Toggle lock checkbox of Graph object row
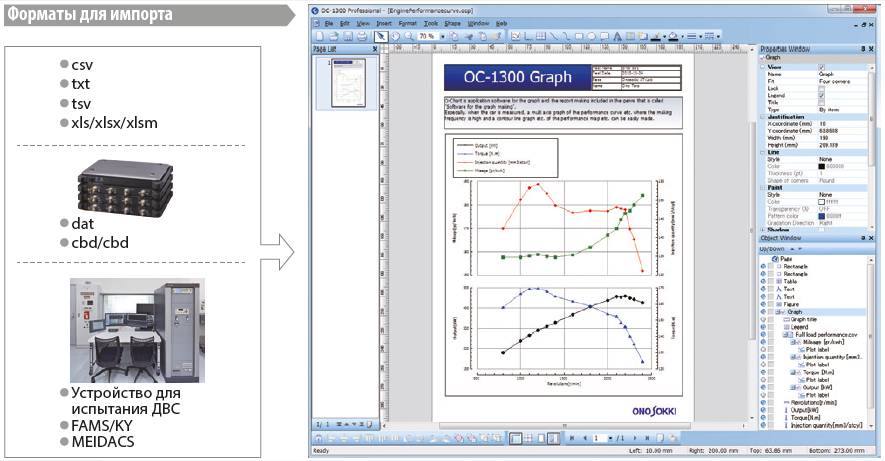 pos(771,311)
